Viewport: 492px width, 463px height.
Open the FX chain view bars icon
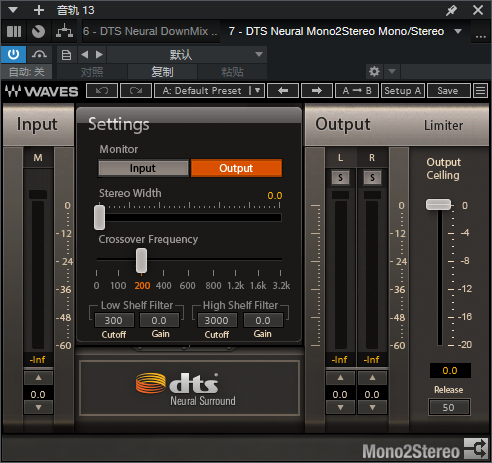click(x=14, y=32)
